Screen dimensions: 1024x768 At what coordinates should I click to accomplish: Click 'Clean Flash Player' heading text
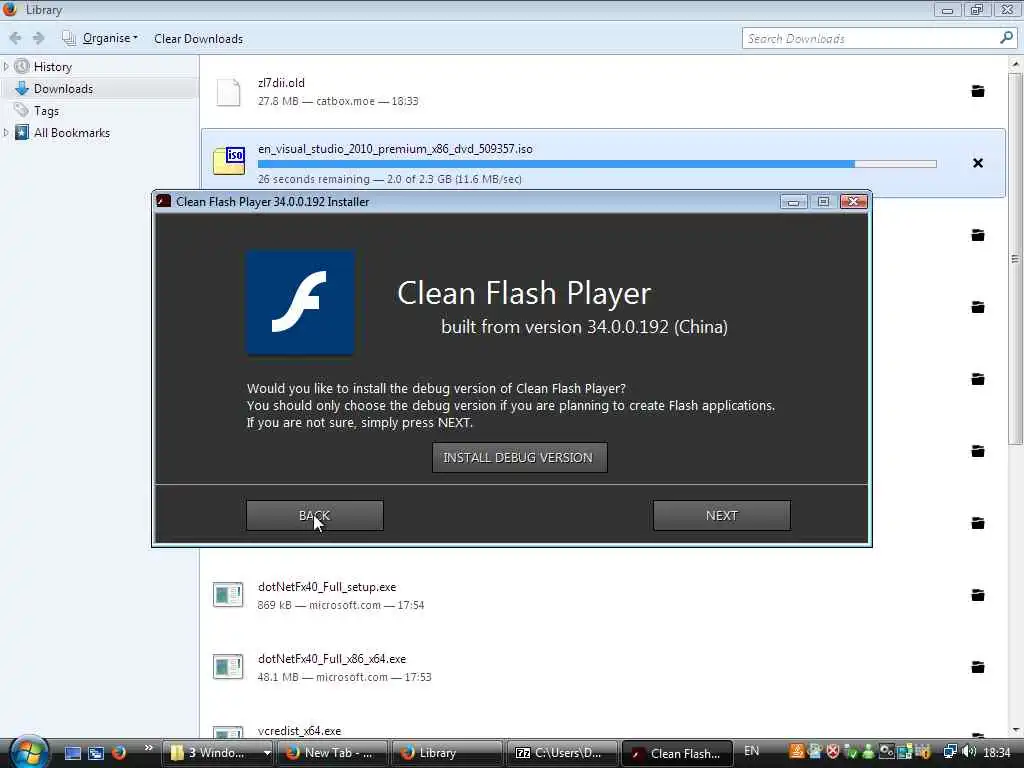524,293
